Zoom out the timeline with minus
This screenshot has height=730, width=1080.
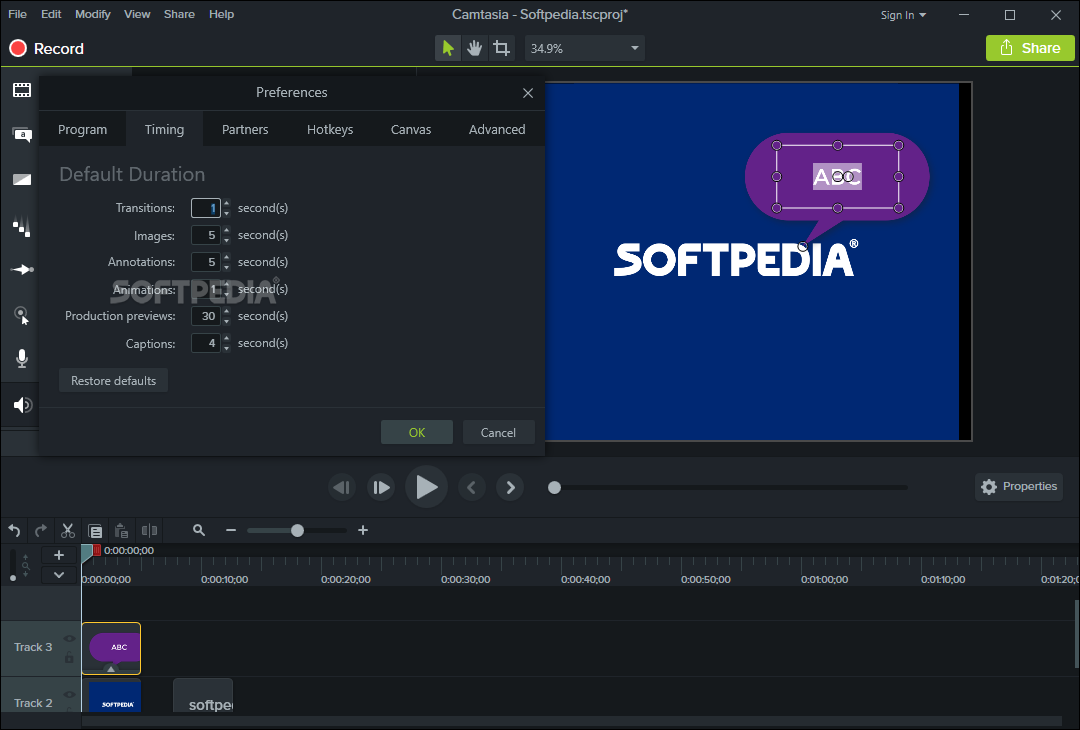[231, 530]
